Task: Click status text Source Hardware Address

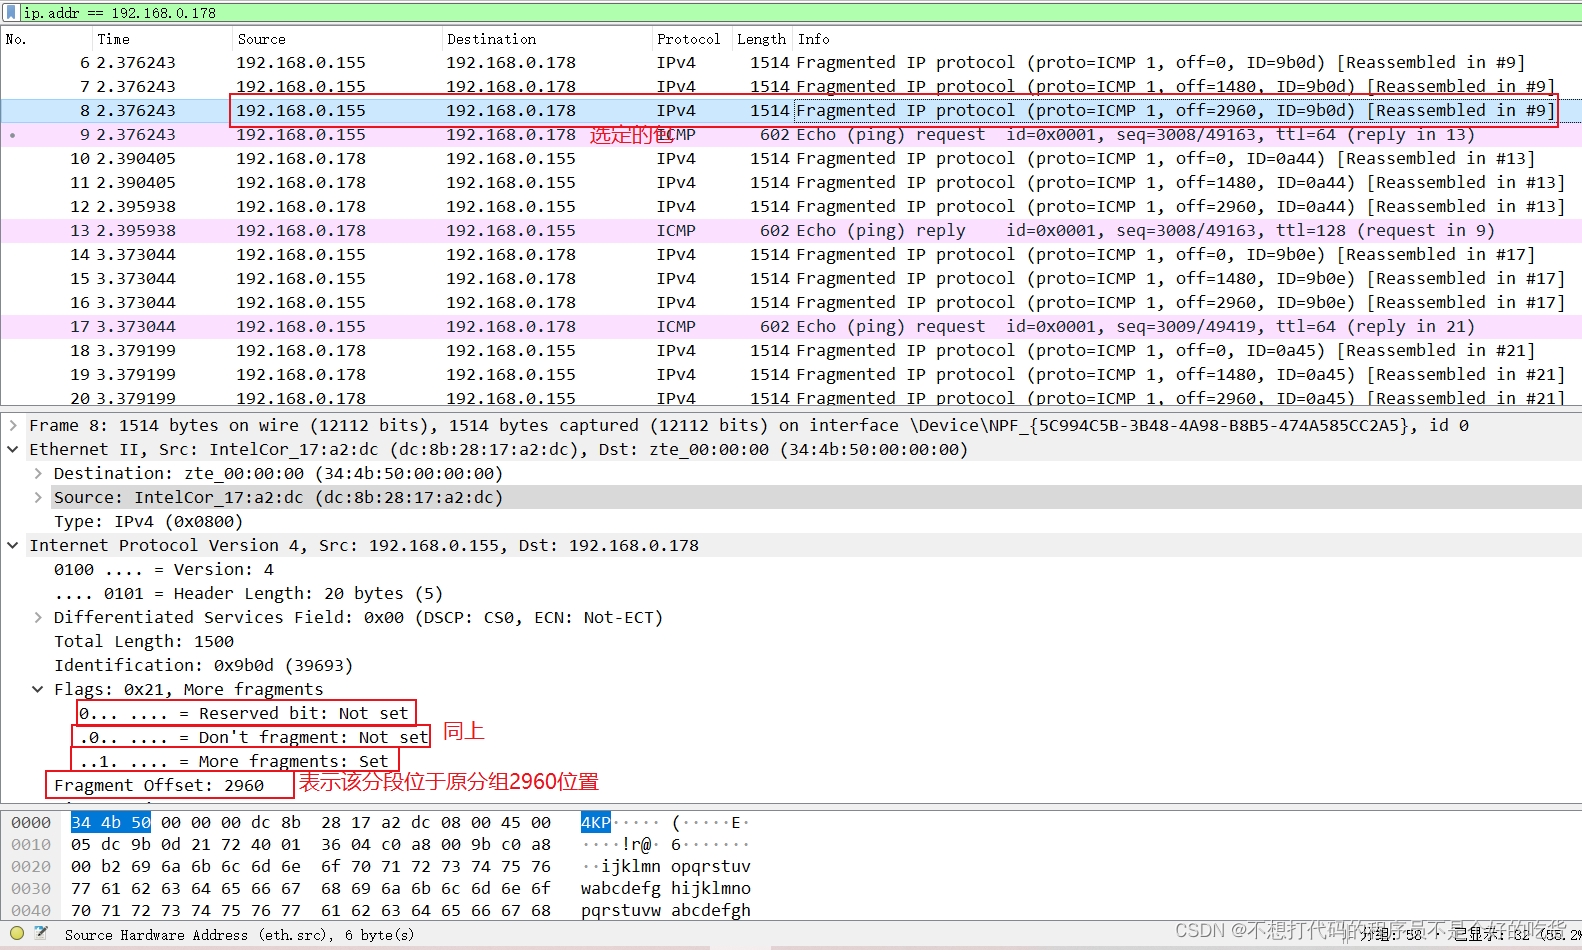Action: click(x=239, y=935)
